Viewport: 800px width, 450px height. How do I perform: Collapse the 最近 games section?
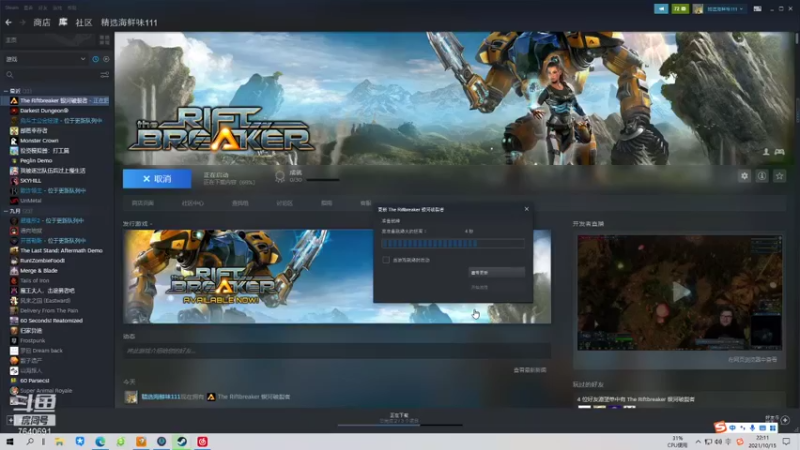coord(6,91)
